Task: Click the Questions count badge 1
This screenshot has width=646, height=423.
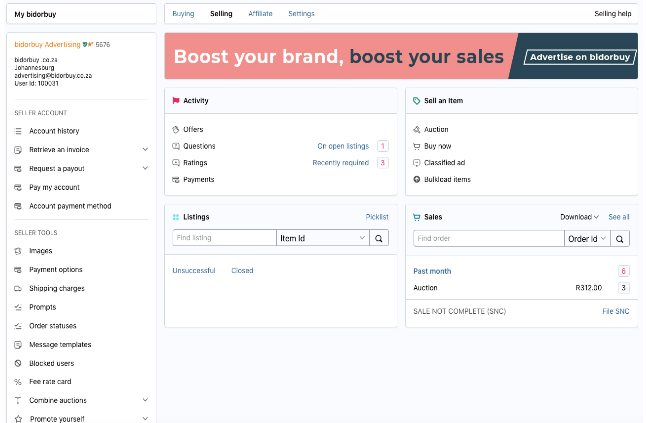Action: point(383,146)
